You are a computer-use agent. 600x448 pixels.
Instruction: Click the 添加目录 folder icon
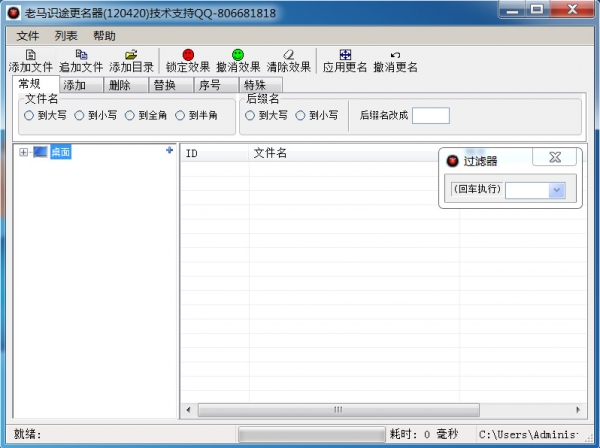(131, 55)
